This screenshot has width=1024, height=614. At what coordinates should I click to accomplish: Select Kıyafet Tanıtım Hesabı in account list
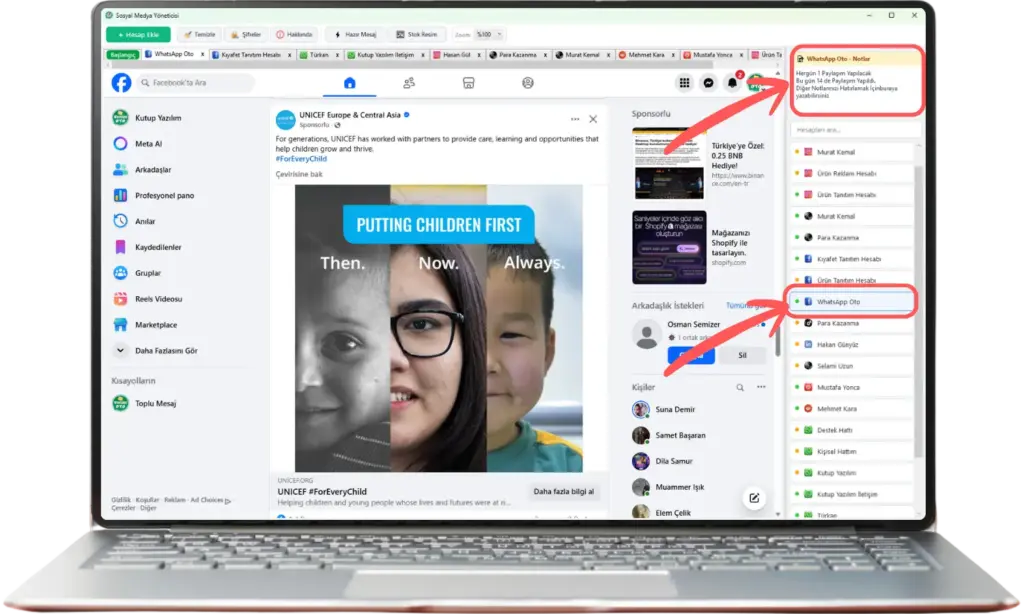click(852, 259)
